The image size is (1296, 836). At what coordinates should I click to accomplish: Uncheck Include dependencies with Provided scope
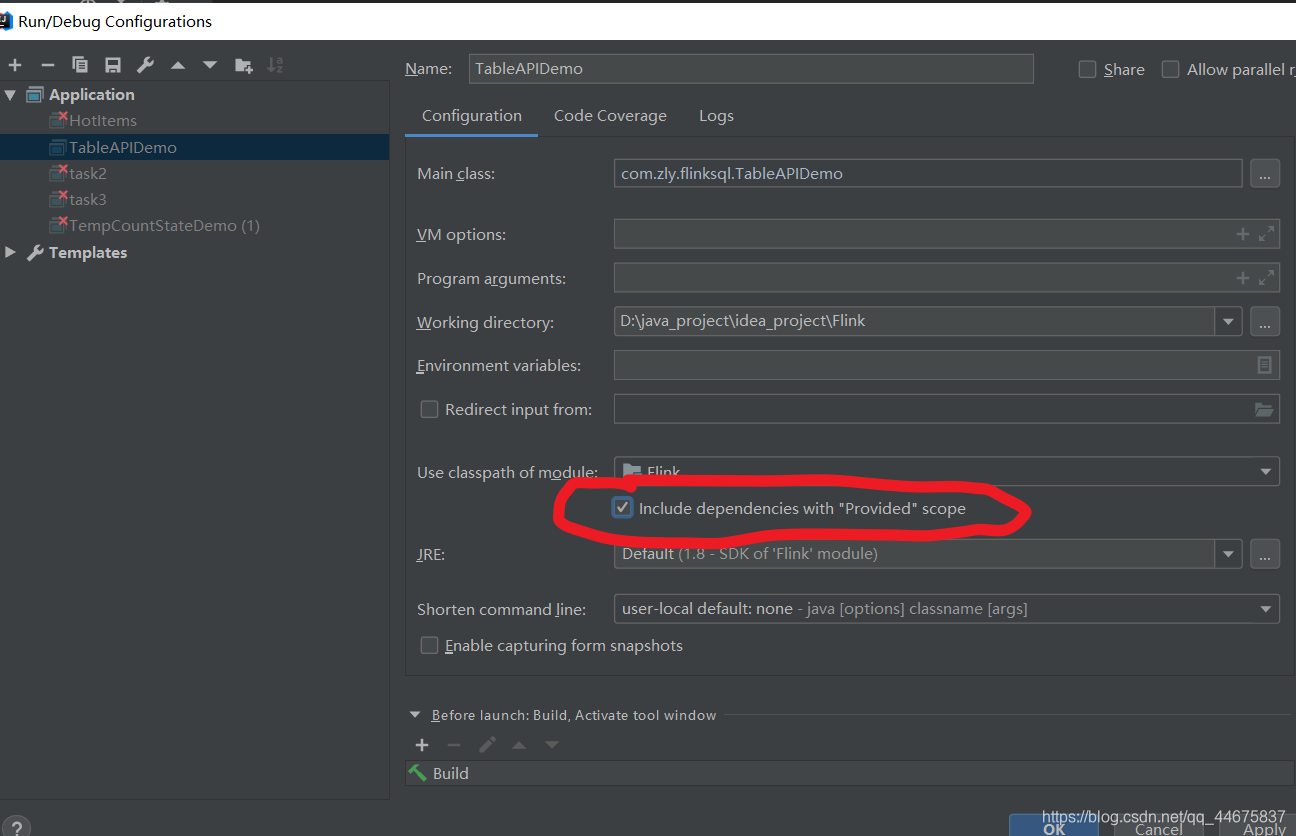point(623,508)
